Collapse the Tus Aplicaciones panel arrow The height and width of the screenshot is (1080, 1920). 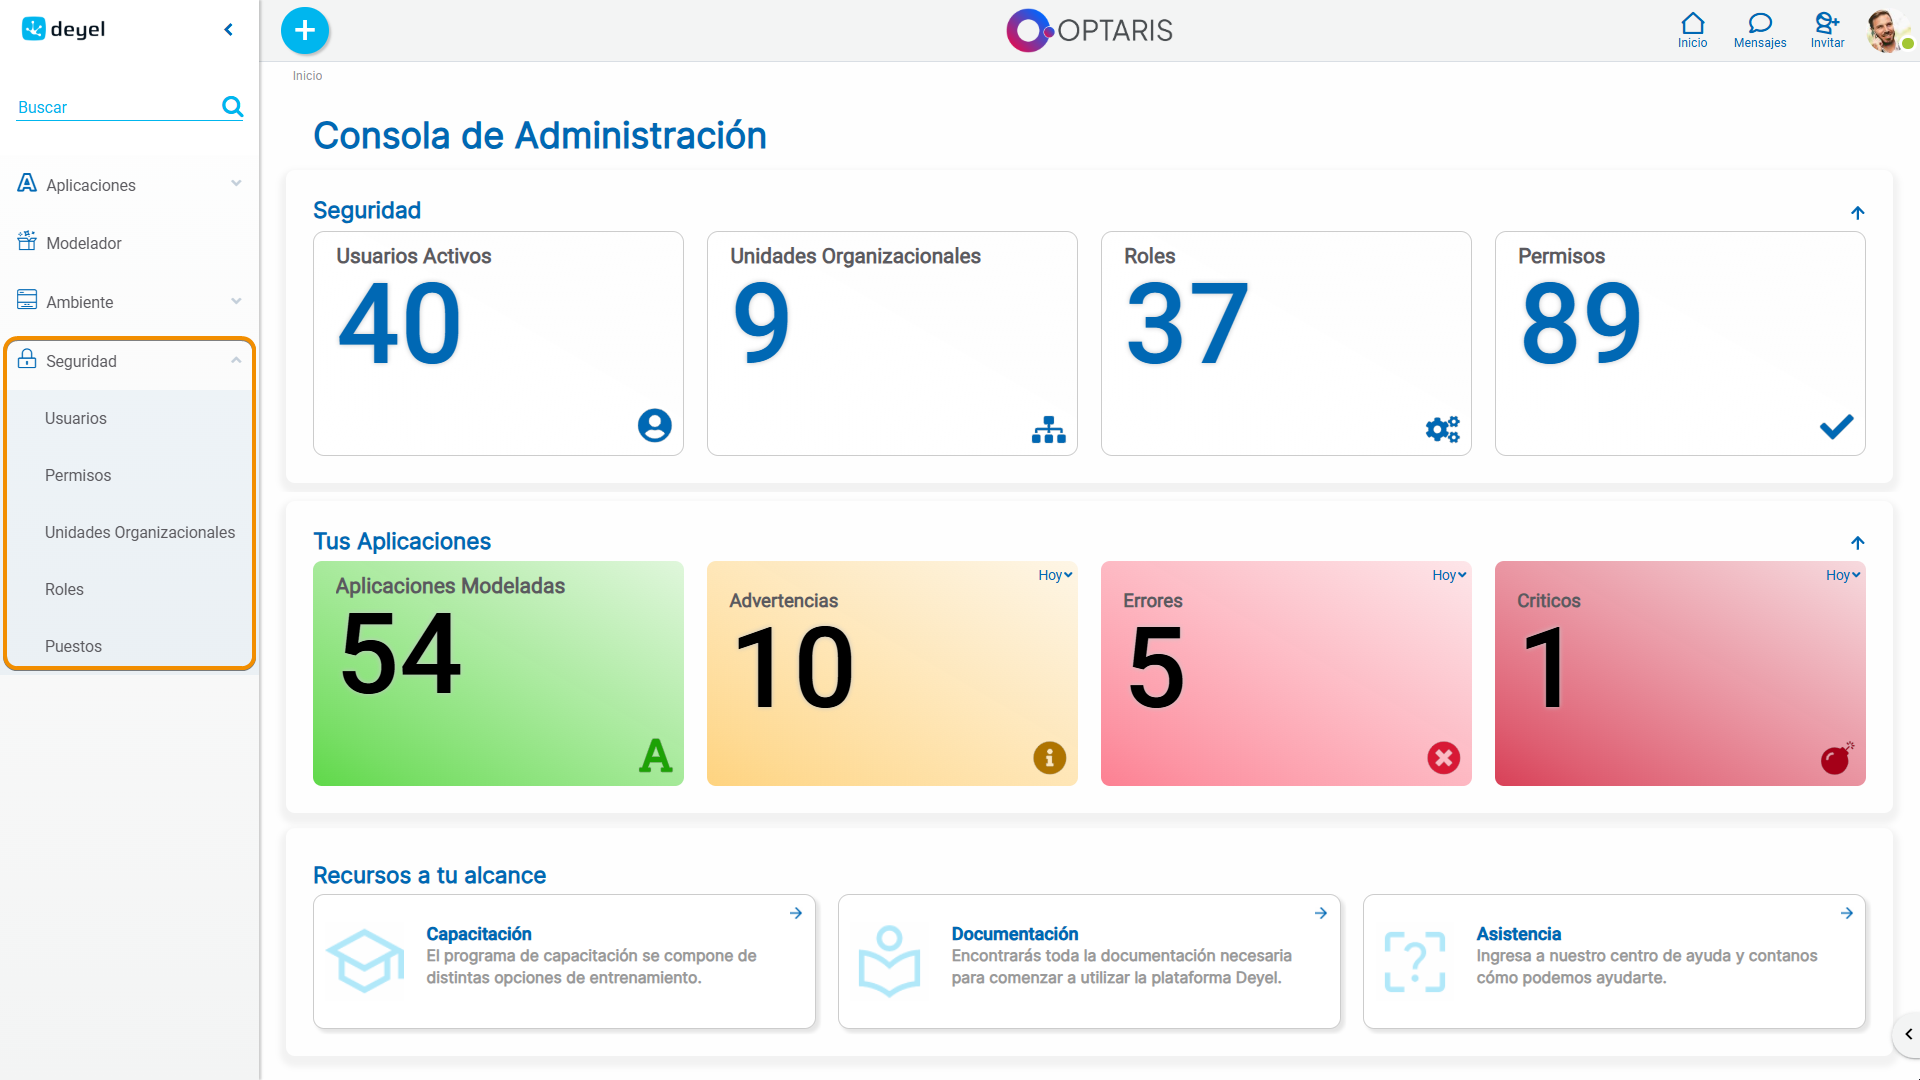coord(1857,543)
